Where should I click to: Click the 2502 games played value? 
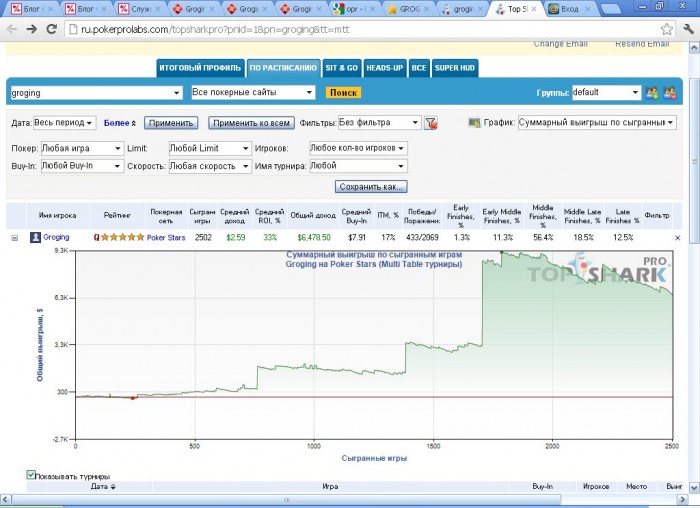pyautogui.click(x=203, y=237)
